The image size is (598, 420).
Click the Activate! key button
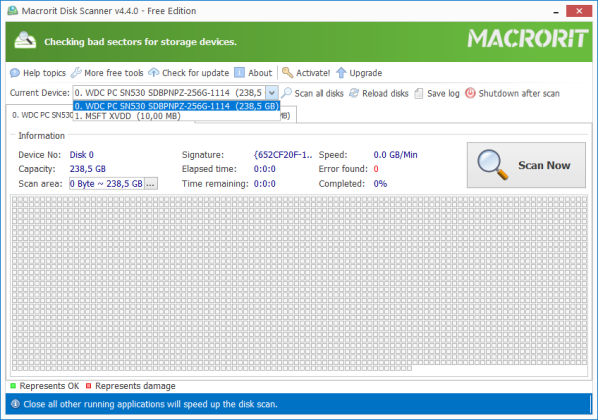point(306,73)
